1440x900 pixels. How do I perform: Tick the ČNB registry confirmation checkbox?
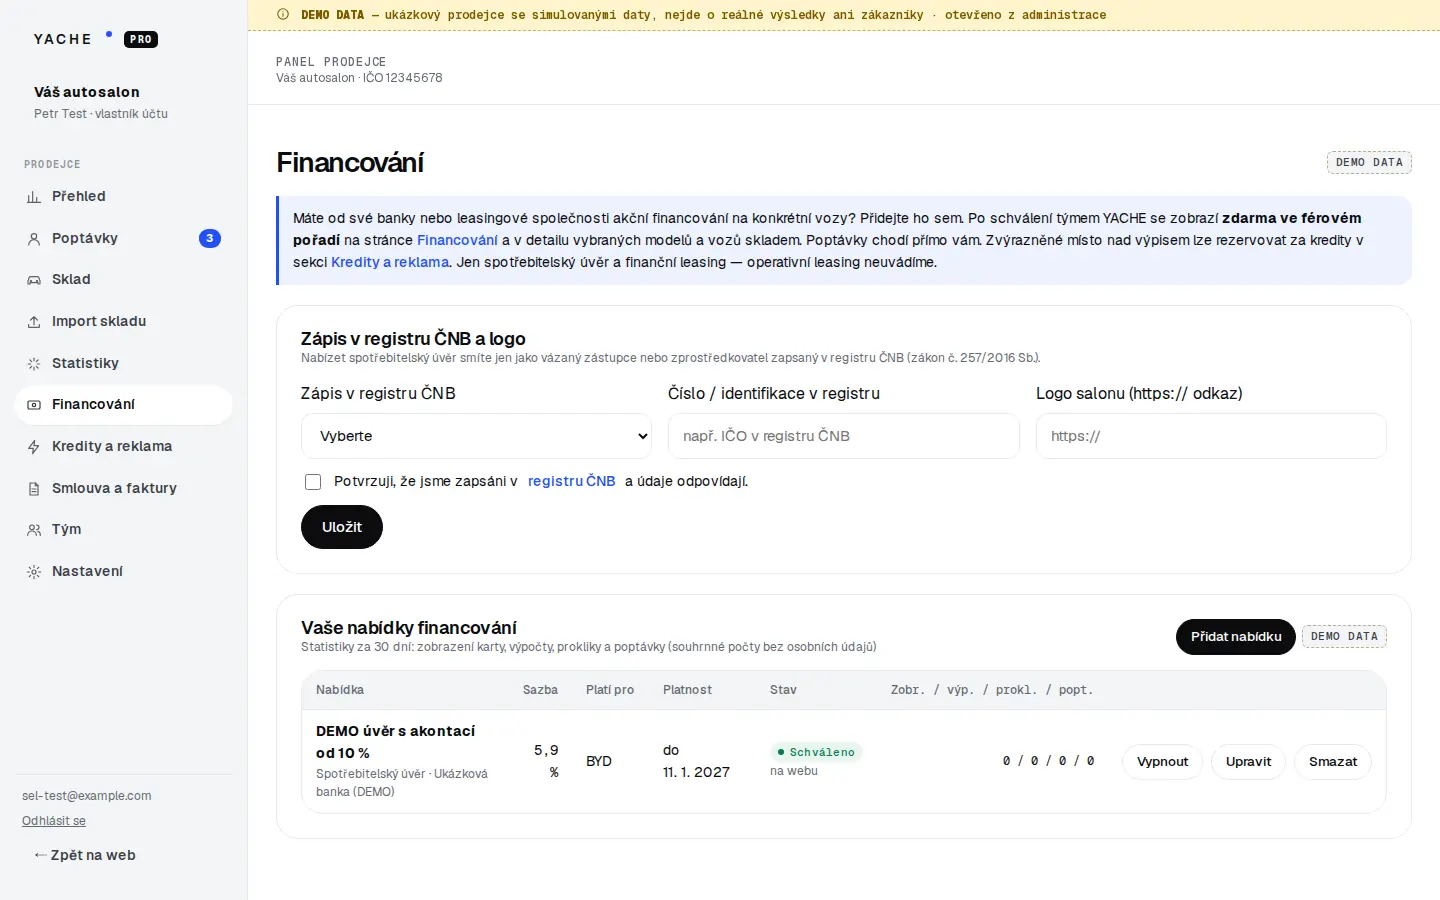[313, 482]
